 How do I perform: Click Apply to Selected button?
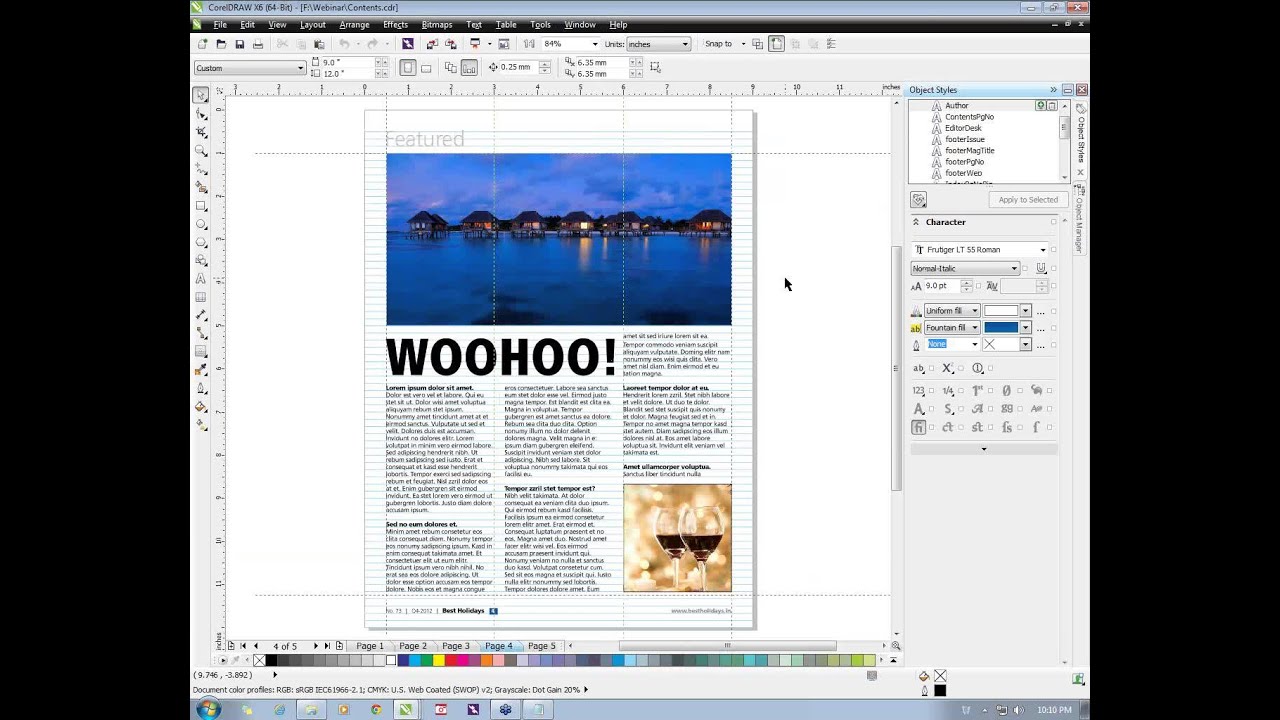[x=1028, y=200]
